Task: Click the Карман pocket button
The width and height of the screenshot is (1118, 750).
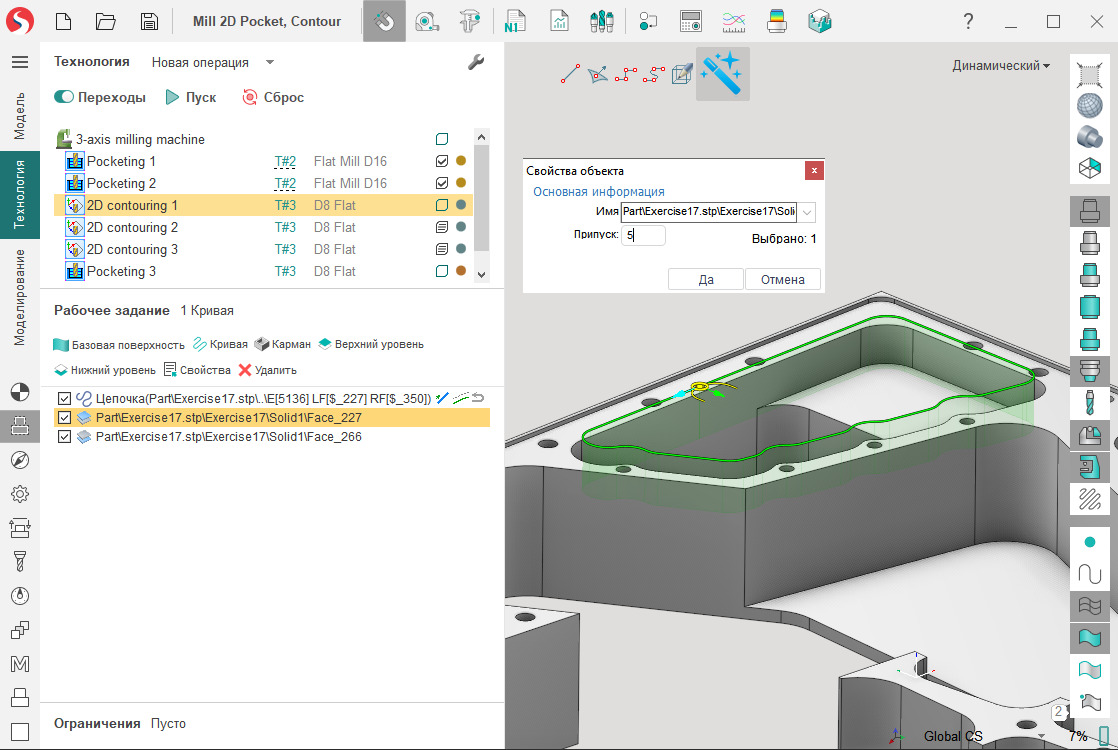Action: 283,344
